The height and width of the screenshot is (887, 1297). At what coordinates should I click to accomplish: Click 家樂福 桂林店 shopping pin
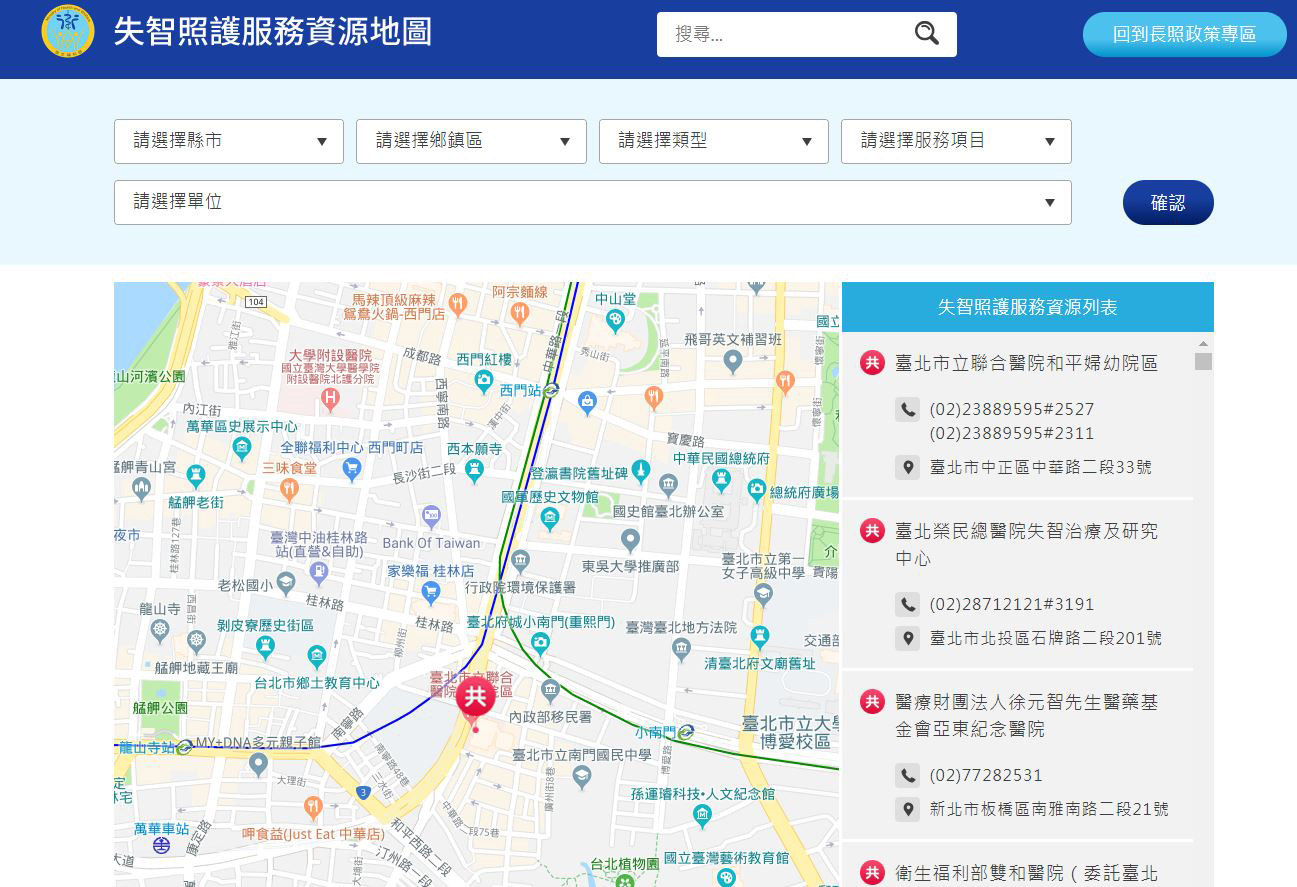431,592
